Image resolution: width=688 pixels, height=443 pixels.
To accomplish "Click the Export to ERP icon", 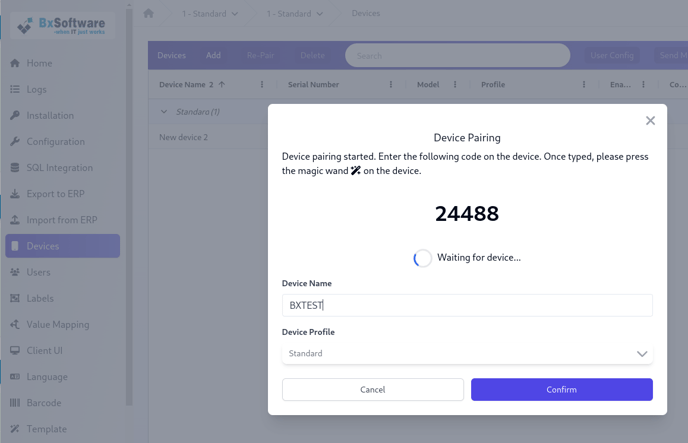I will pyautogui.click(x=15, y=194).
